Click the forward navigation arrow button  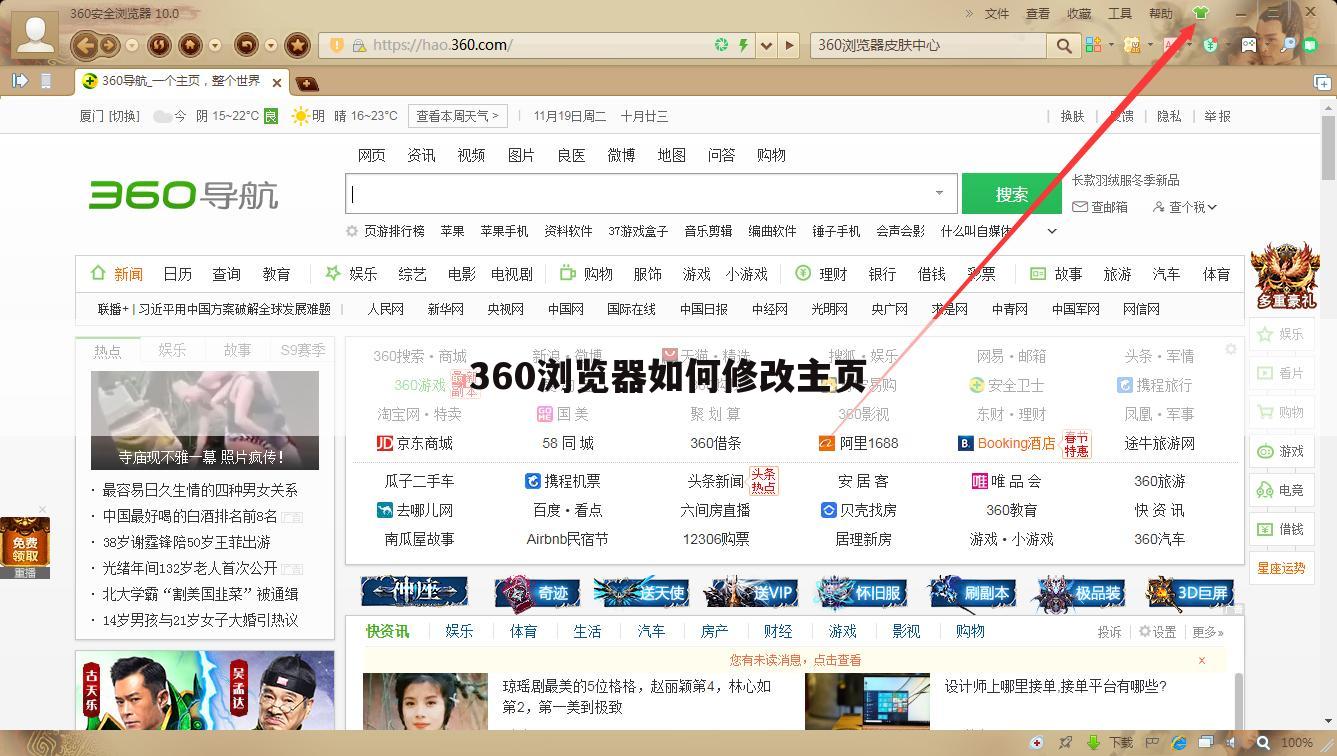[x=107, y=45]
